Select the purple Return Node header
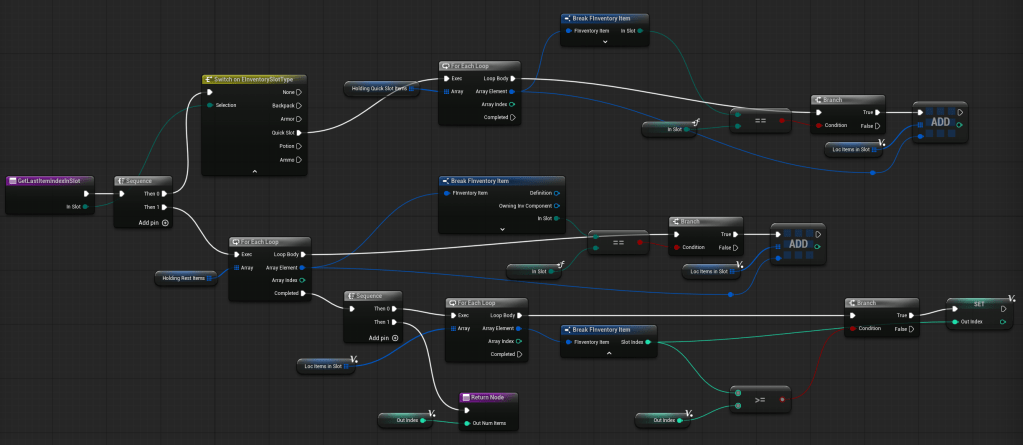This screenshot has height=445, width=1023. tap(489, 397)
